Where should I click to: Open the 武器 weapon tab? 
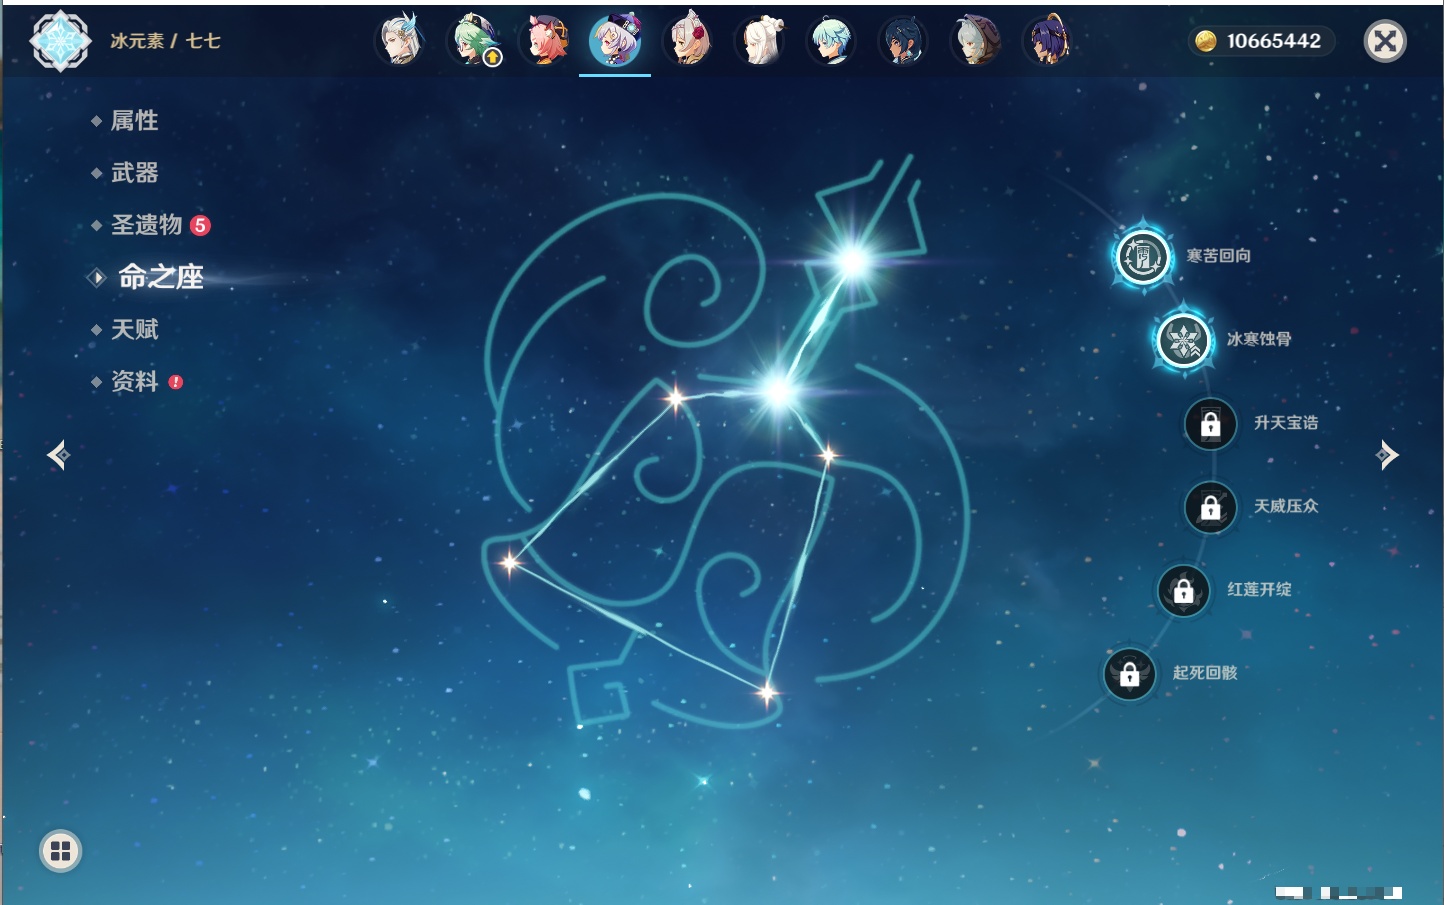(x=134, y=173)
